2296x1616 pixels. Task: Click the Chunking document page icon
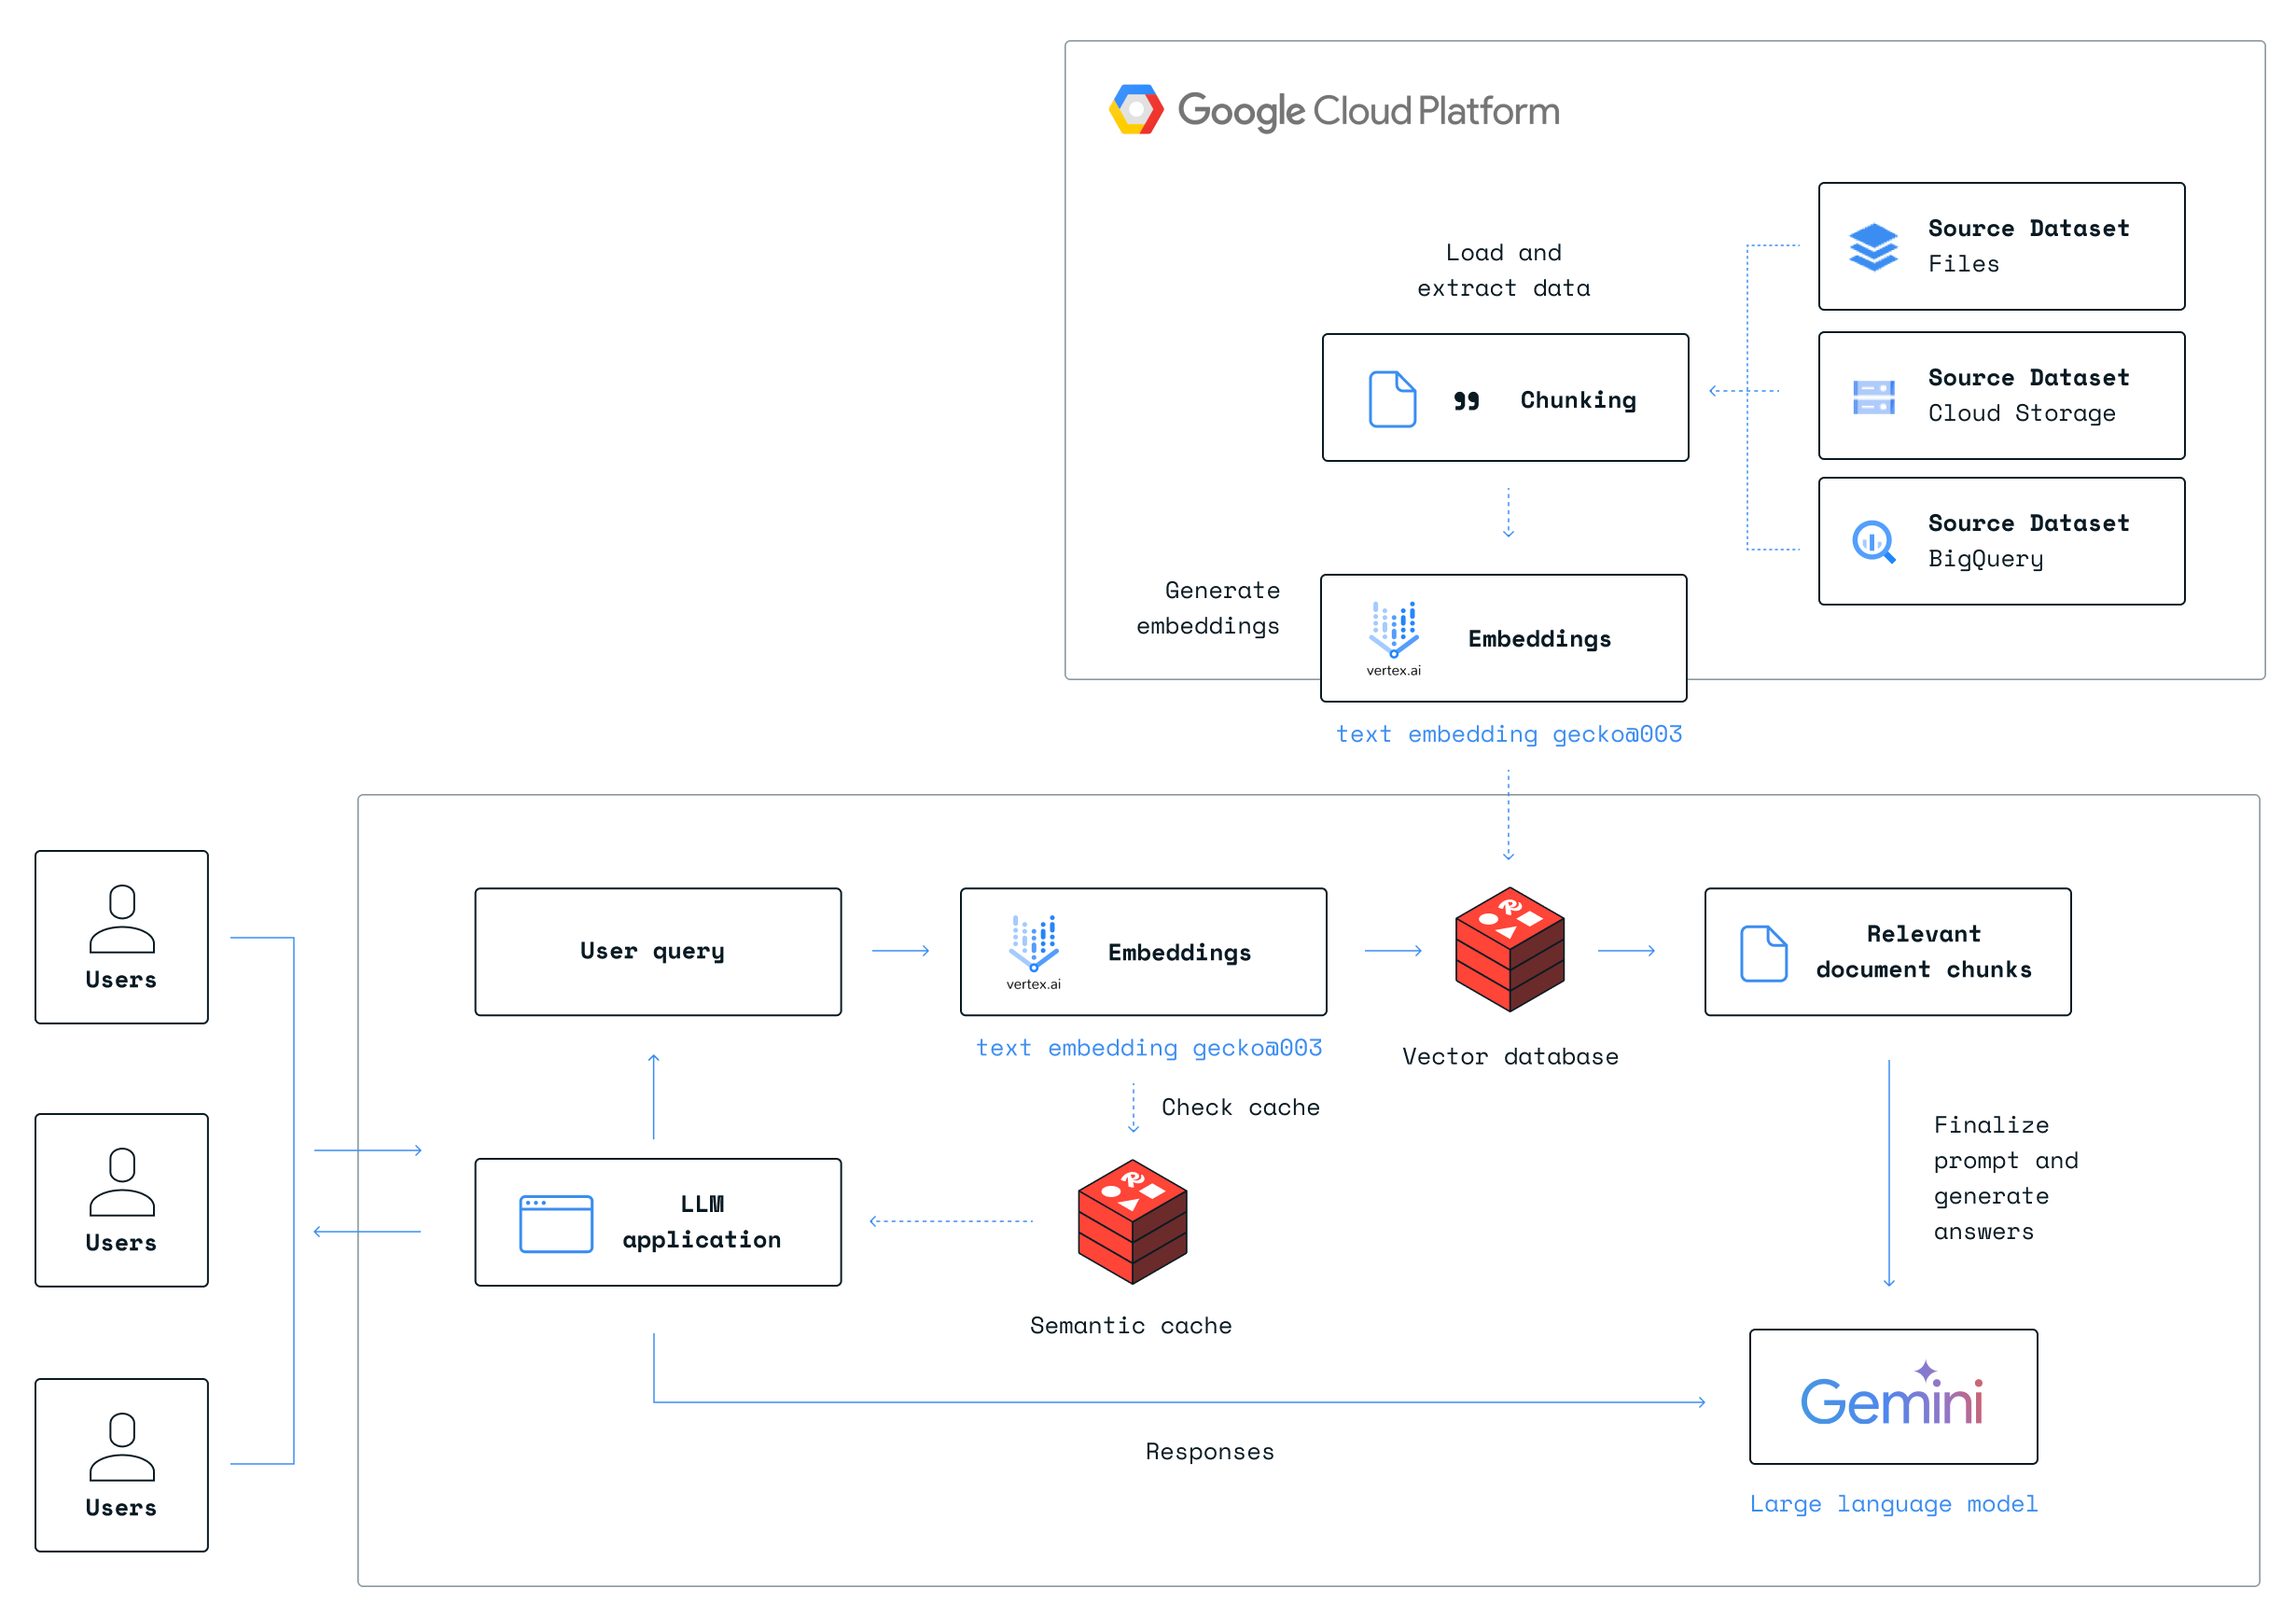[x=1392, y=399]
